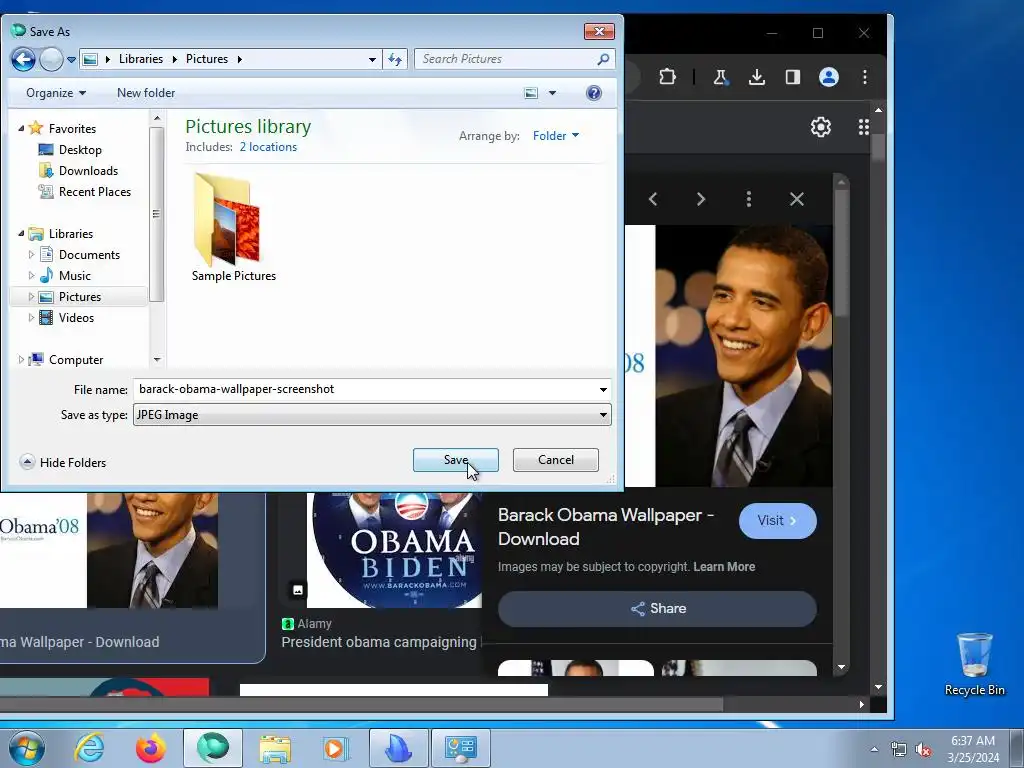Open recent pages dropdown beside forward arrow
This screenshot has width=1024, height=768.
[x=71, y=59]
